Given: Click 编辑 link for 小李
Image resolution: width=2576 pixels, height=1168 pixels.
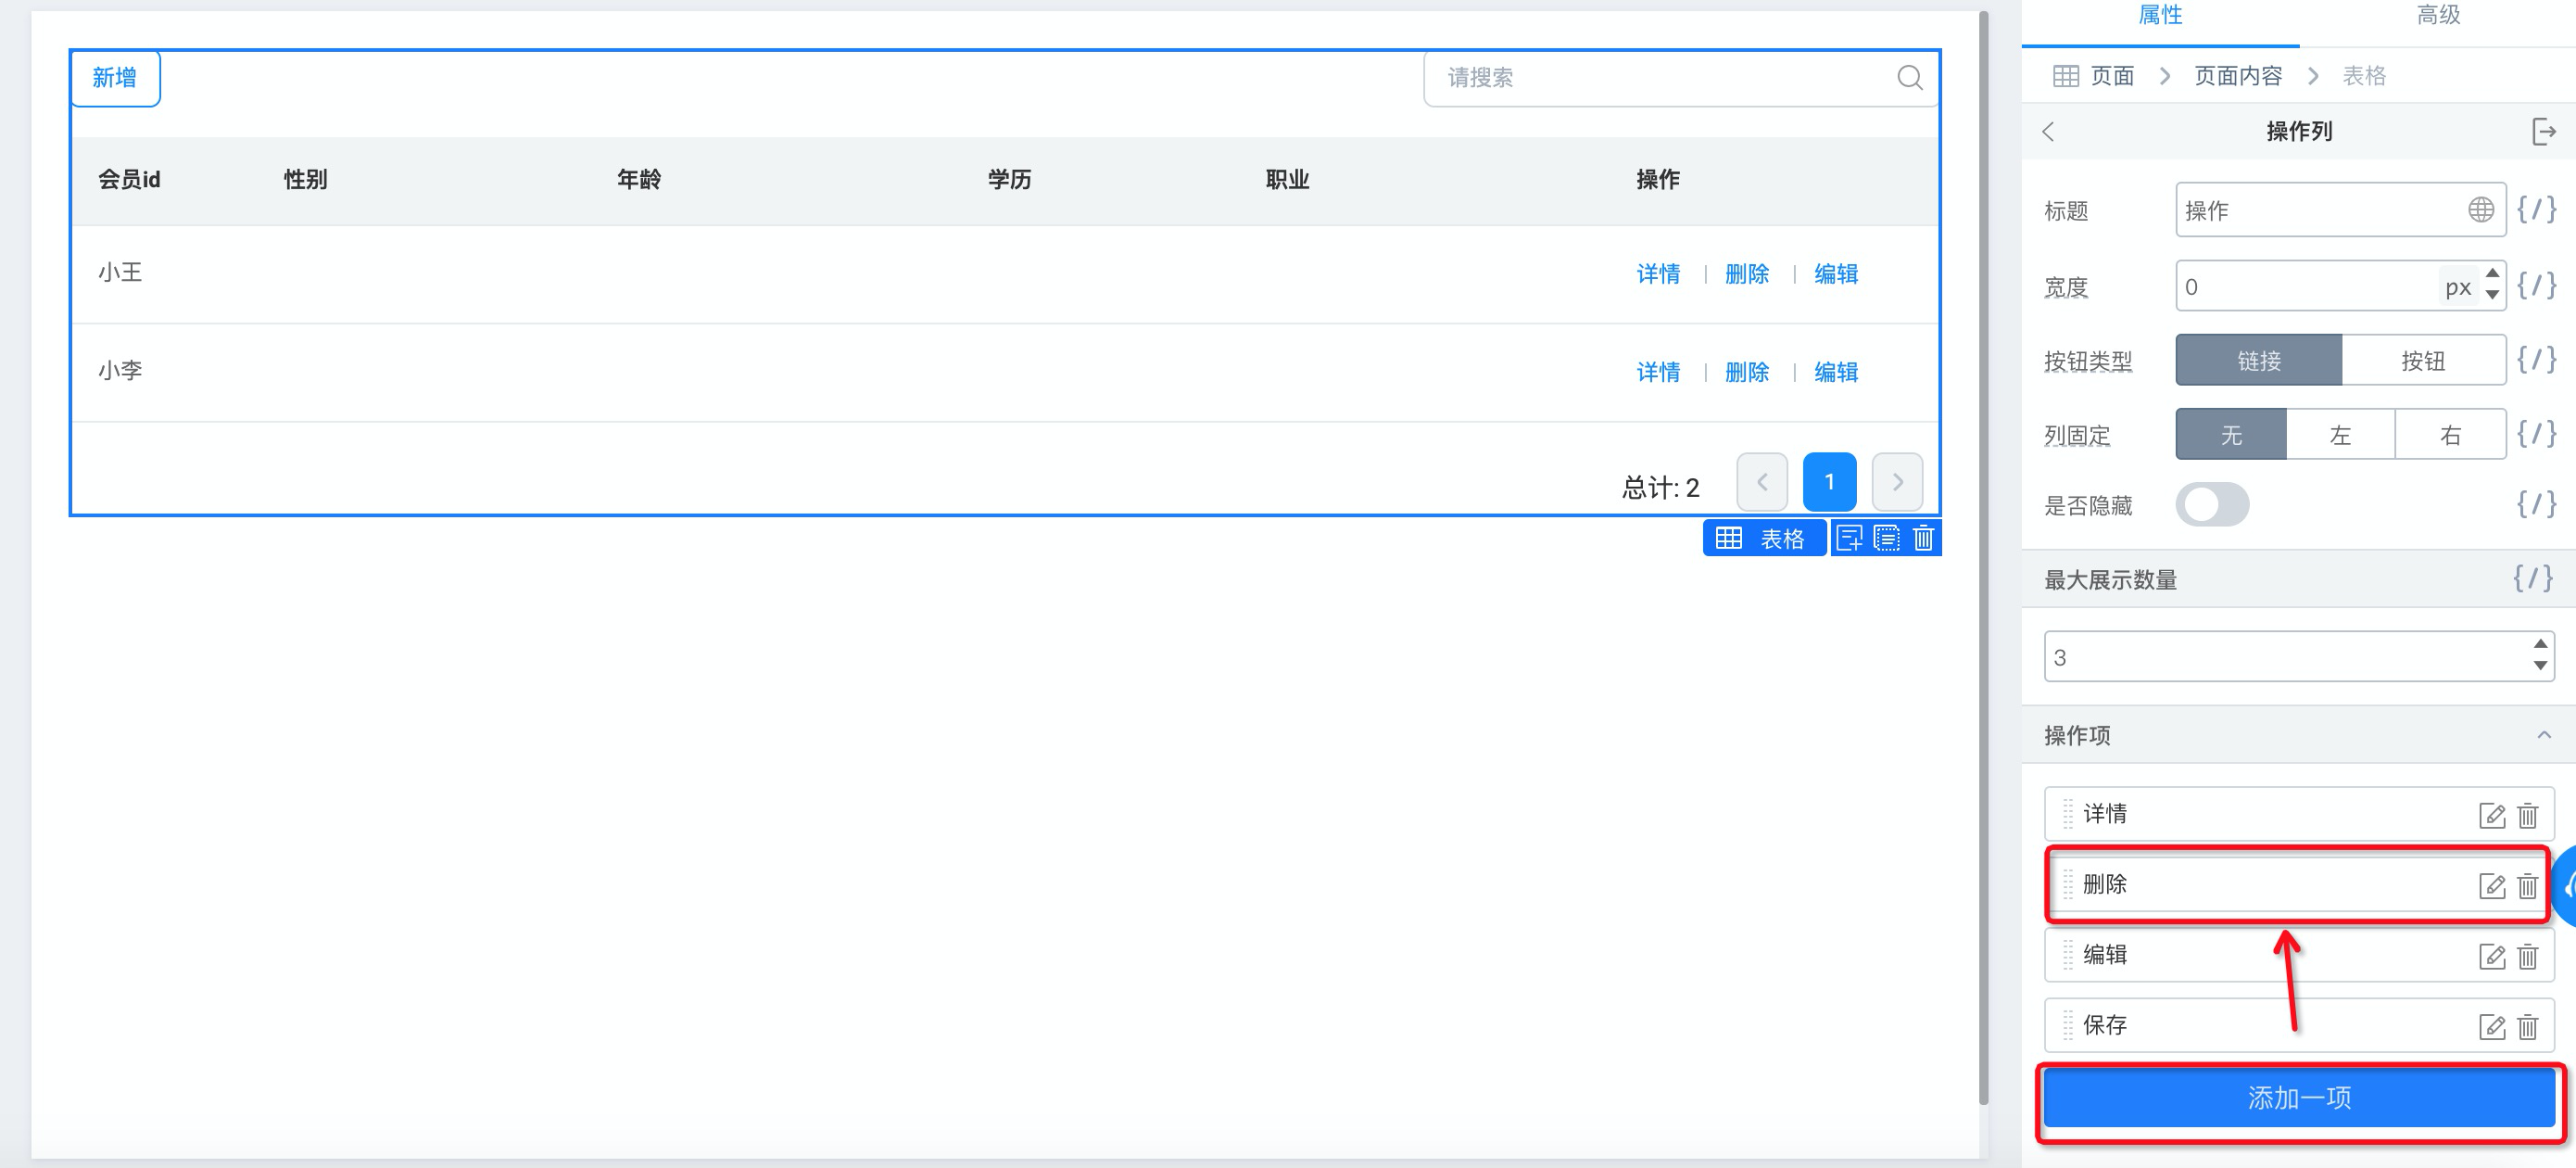Looking at the screenshot, I should (1836, 372).
